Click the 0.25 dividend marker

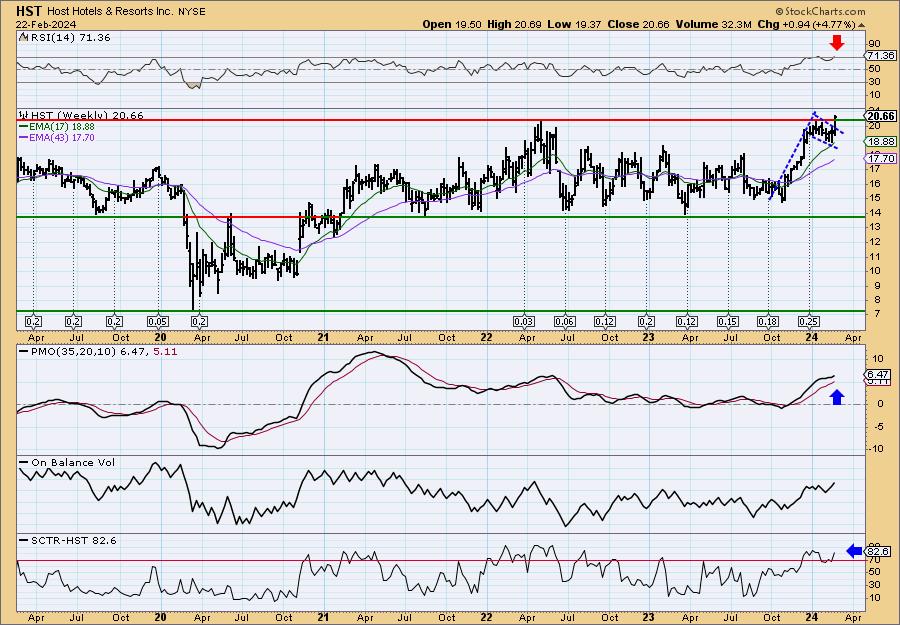[809, 322]
